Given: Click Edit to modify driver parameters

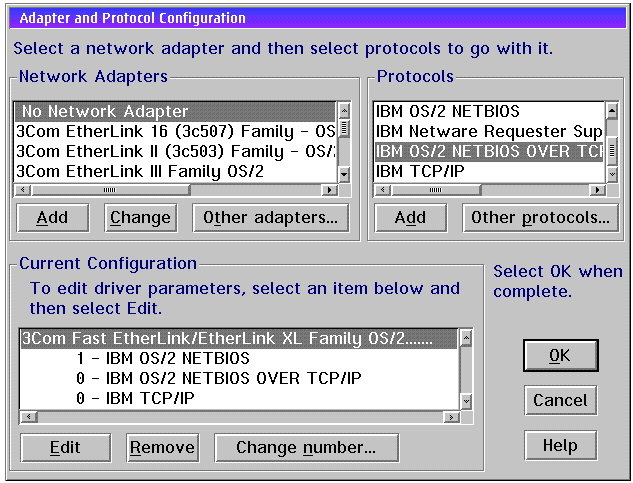Looking at the screenshot, I should click(x=65, y=447).
